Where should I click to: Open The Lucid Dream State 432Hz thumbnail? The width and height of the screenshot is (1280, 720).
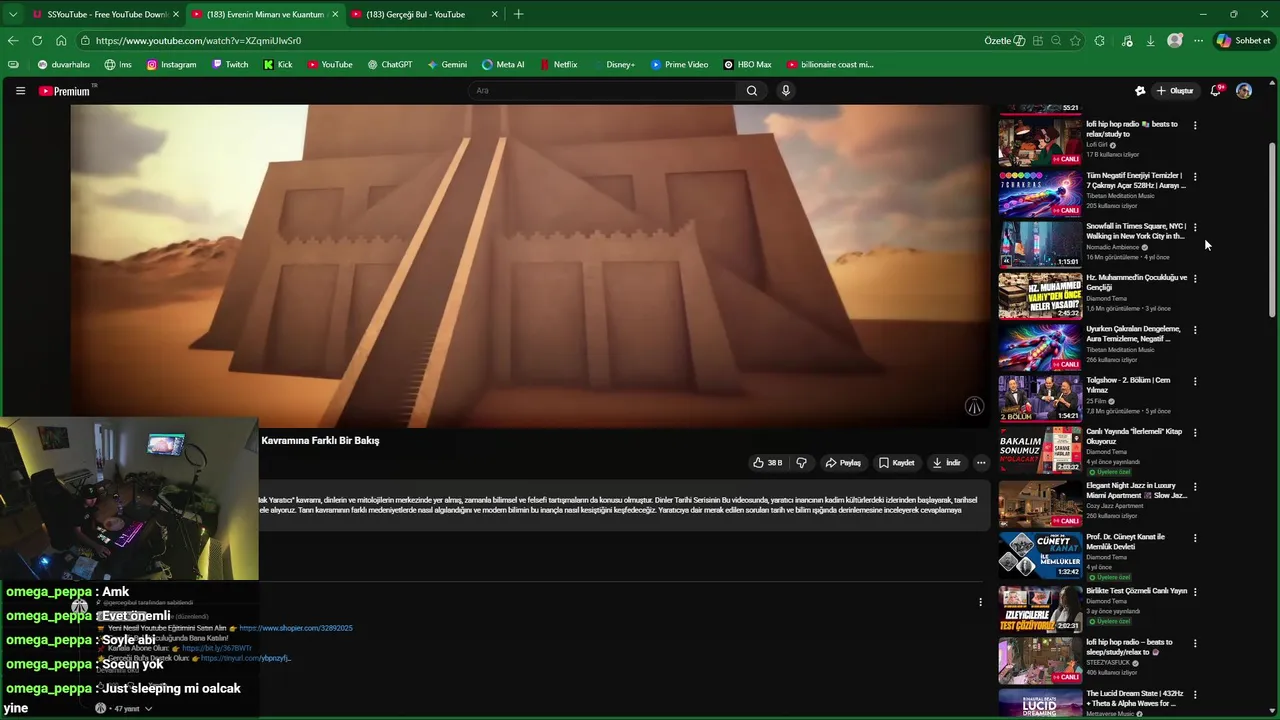pos(1040,704)
